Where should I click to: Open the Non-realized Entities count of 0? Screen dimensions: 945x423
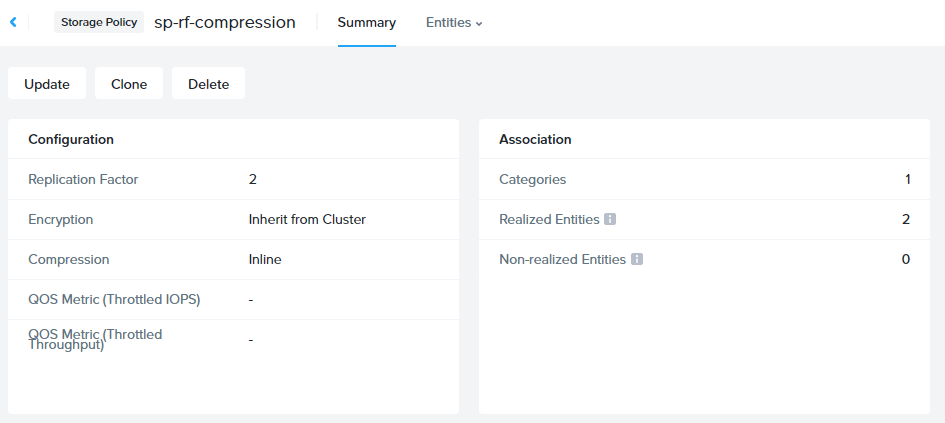tap(906, 259)
